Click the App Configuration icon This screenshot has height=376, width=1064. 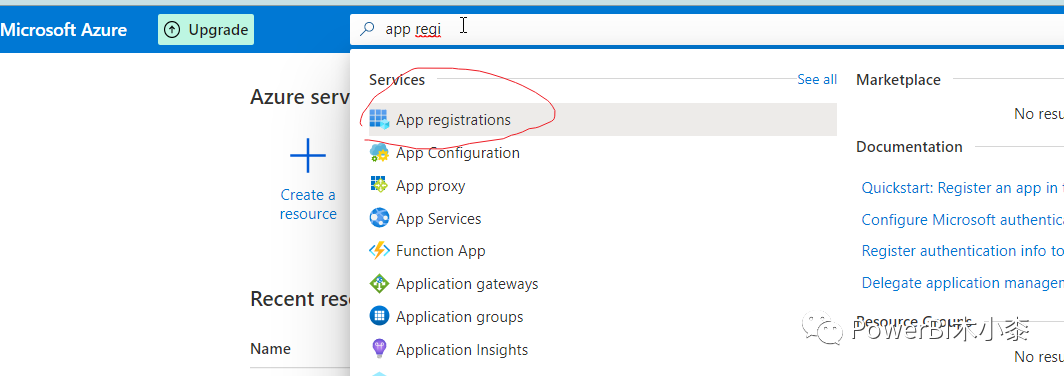point(379,153)
